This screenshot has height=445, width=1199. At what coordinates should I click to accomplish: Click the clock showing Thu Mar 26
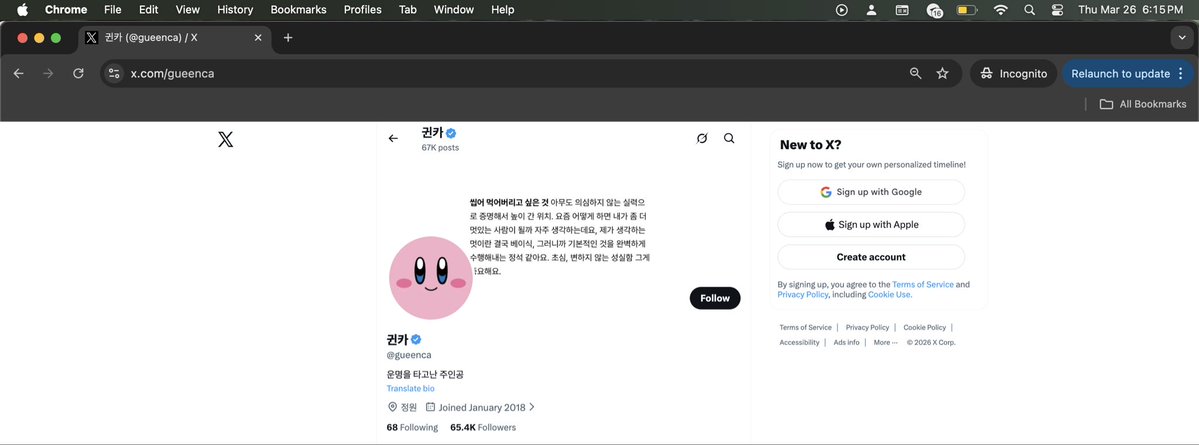point(1130,9)
